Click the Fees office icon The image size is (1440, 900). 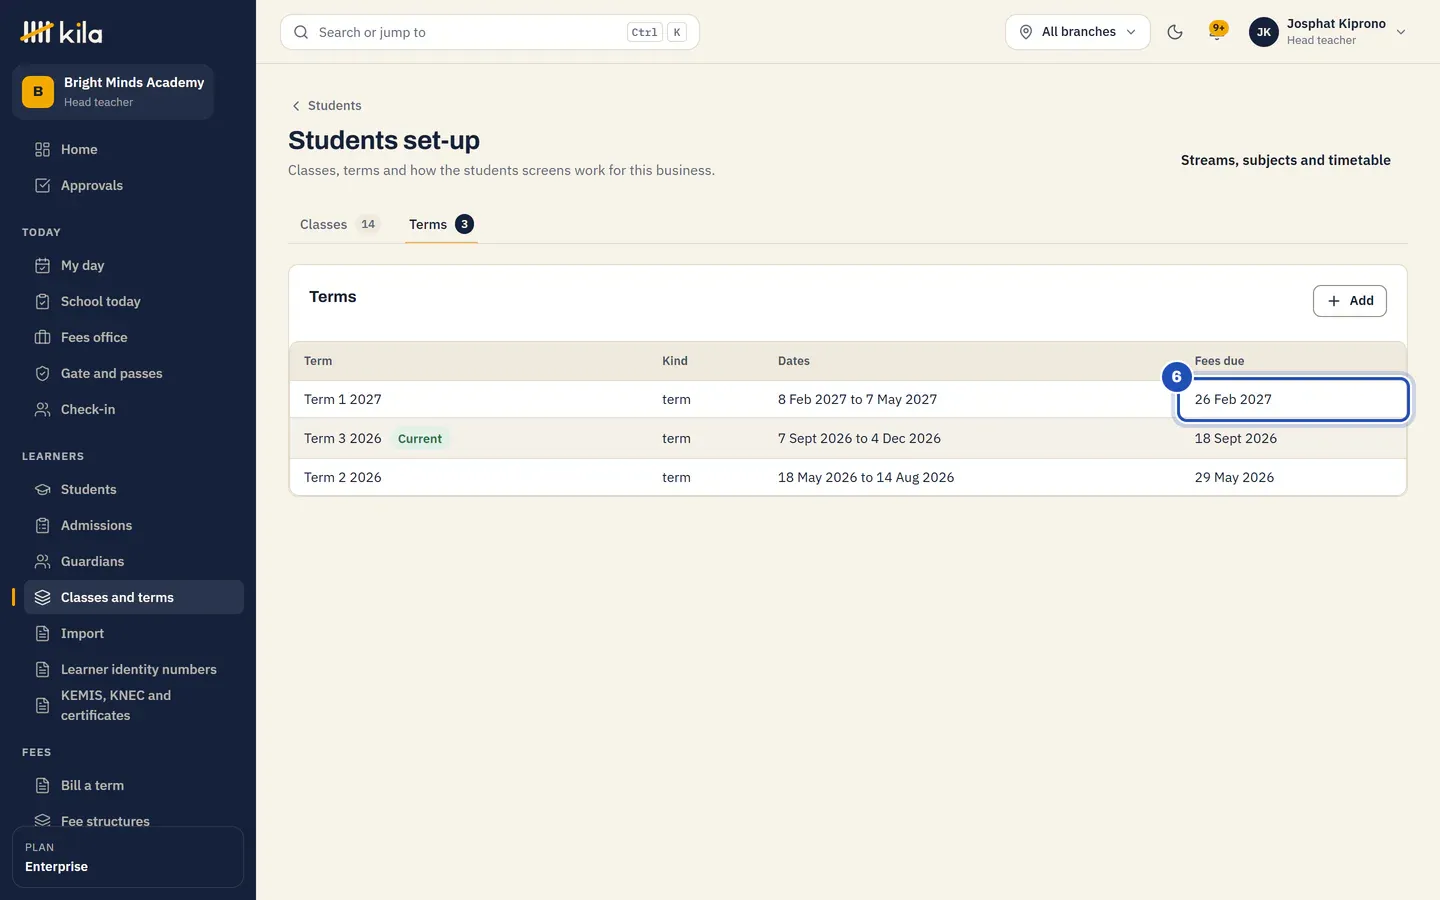[42, 337]
